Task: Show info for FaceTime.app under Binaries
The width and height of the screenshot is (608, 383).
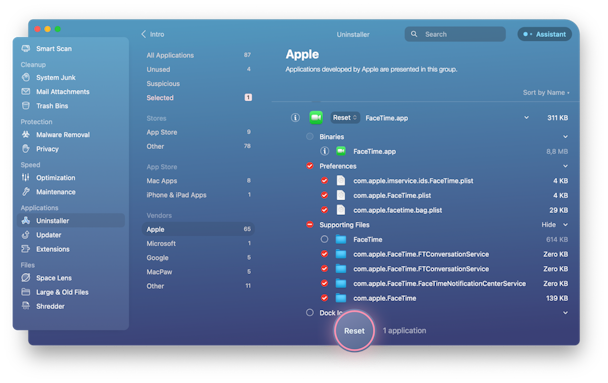Action: coord(325,151)
